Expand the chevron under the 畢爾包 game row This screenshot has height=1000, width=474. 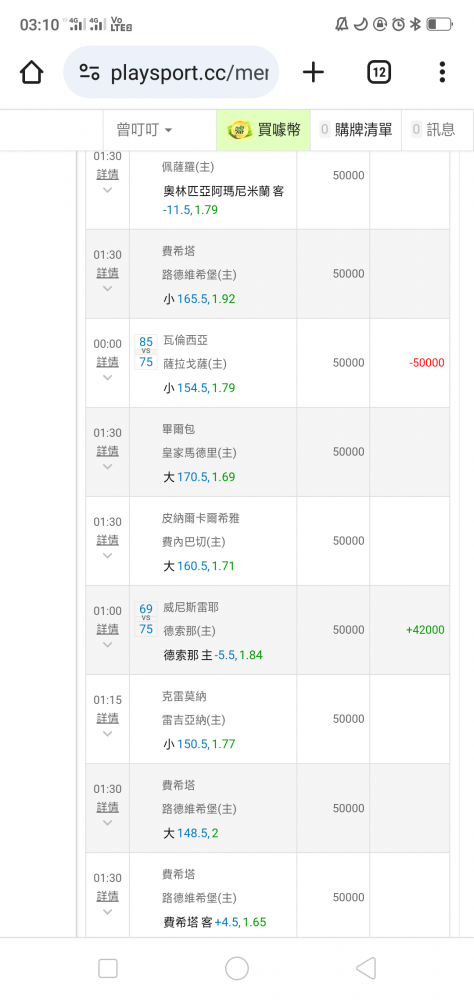point(107,466)
